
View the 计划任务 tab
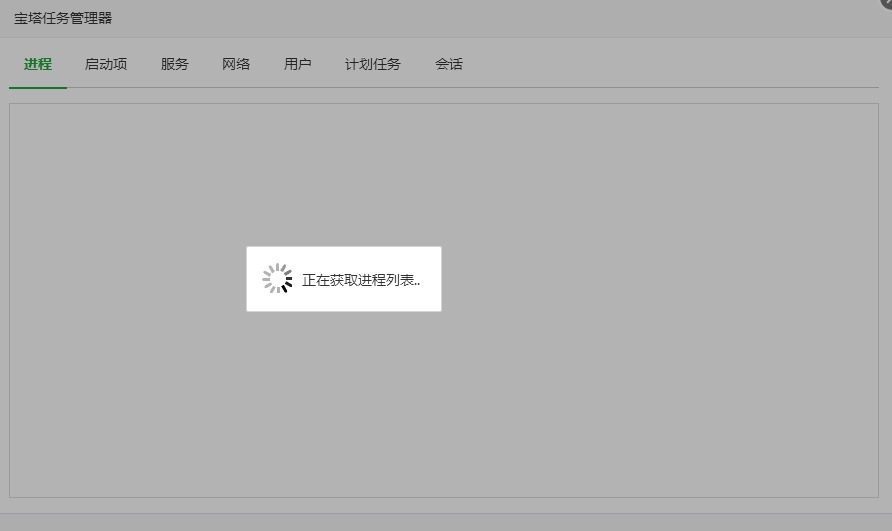[373, 64]
